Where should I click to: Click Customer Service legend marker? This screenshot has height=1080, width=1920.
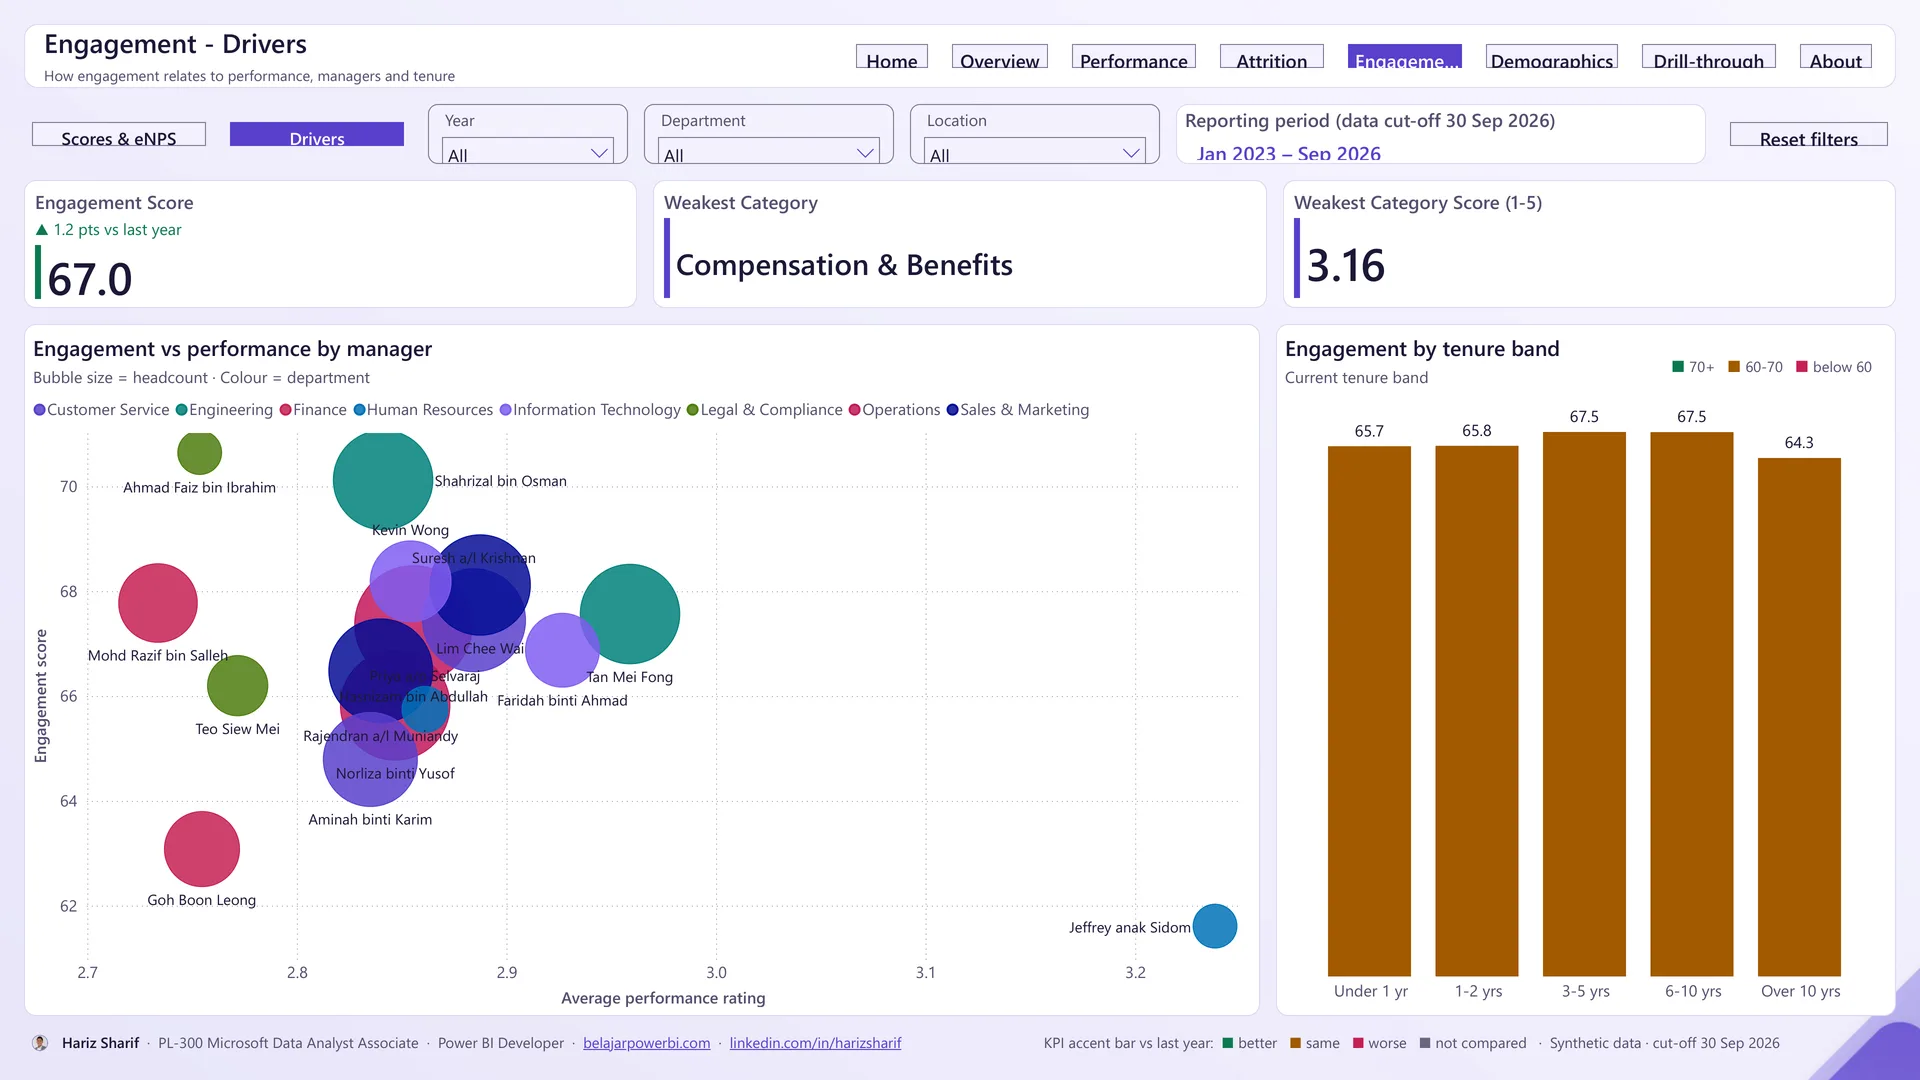pyautogui.click(x=40, y=410)
